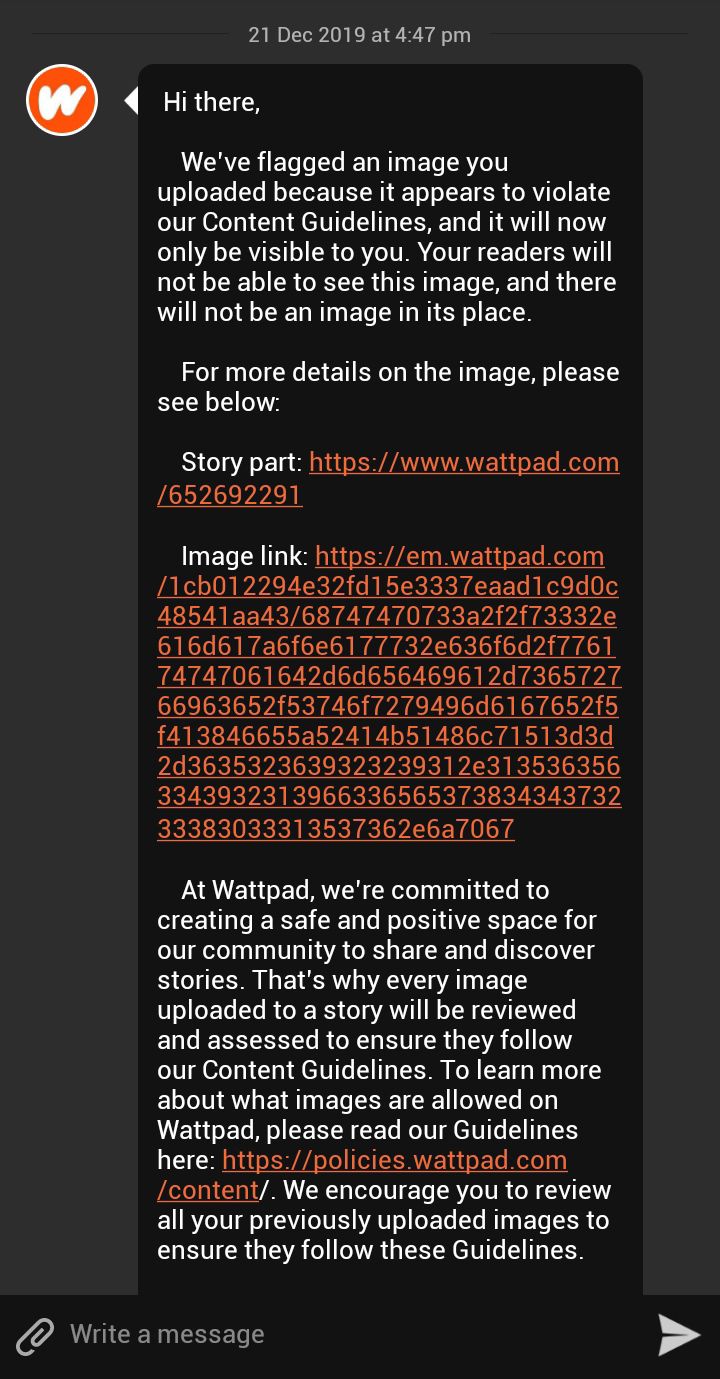Tap link line starting with /1cb012294e32

point(387,586)
